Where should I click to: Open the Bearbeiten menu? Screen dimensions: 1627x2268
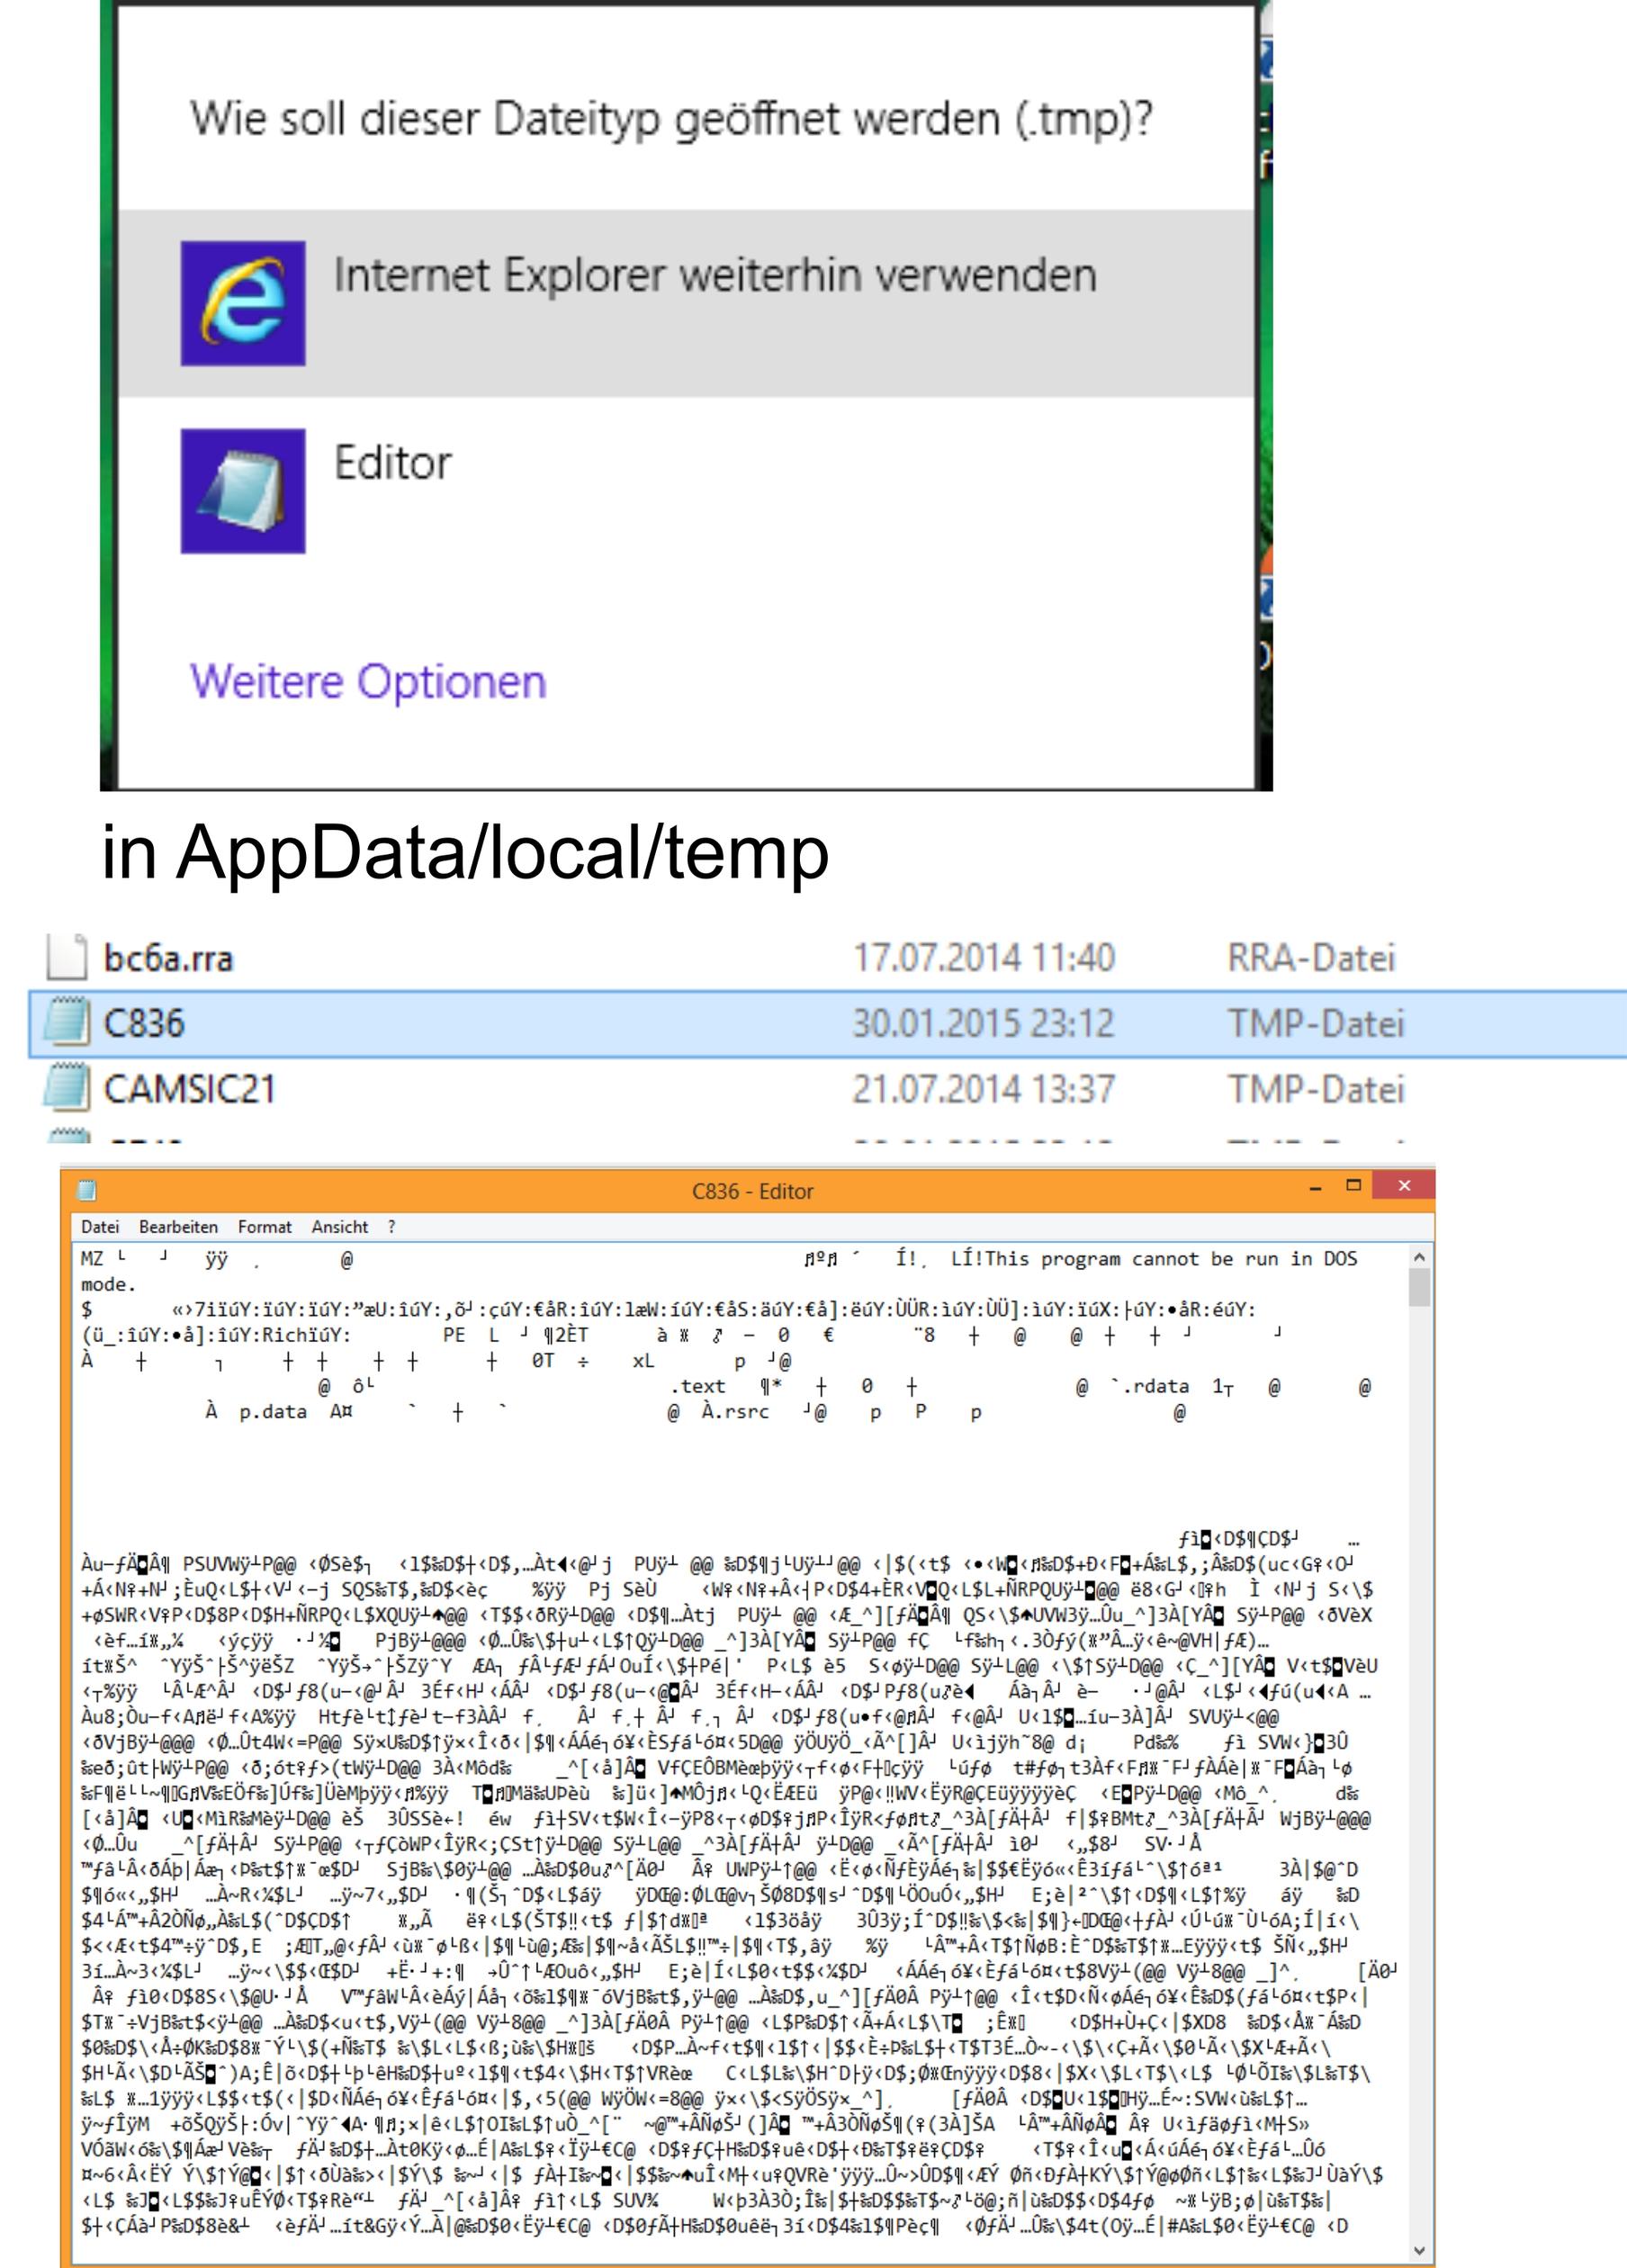[x=178, y=1227]
